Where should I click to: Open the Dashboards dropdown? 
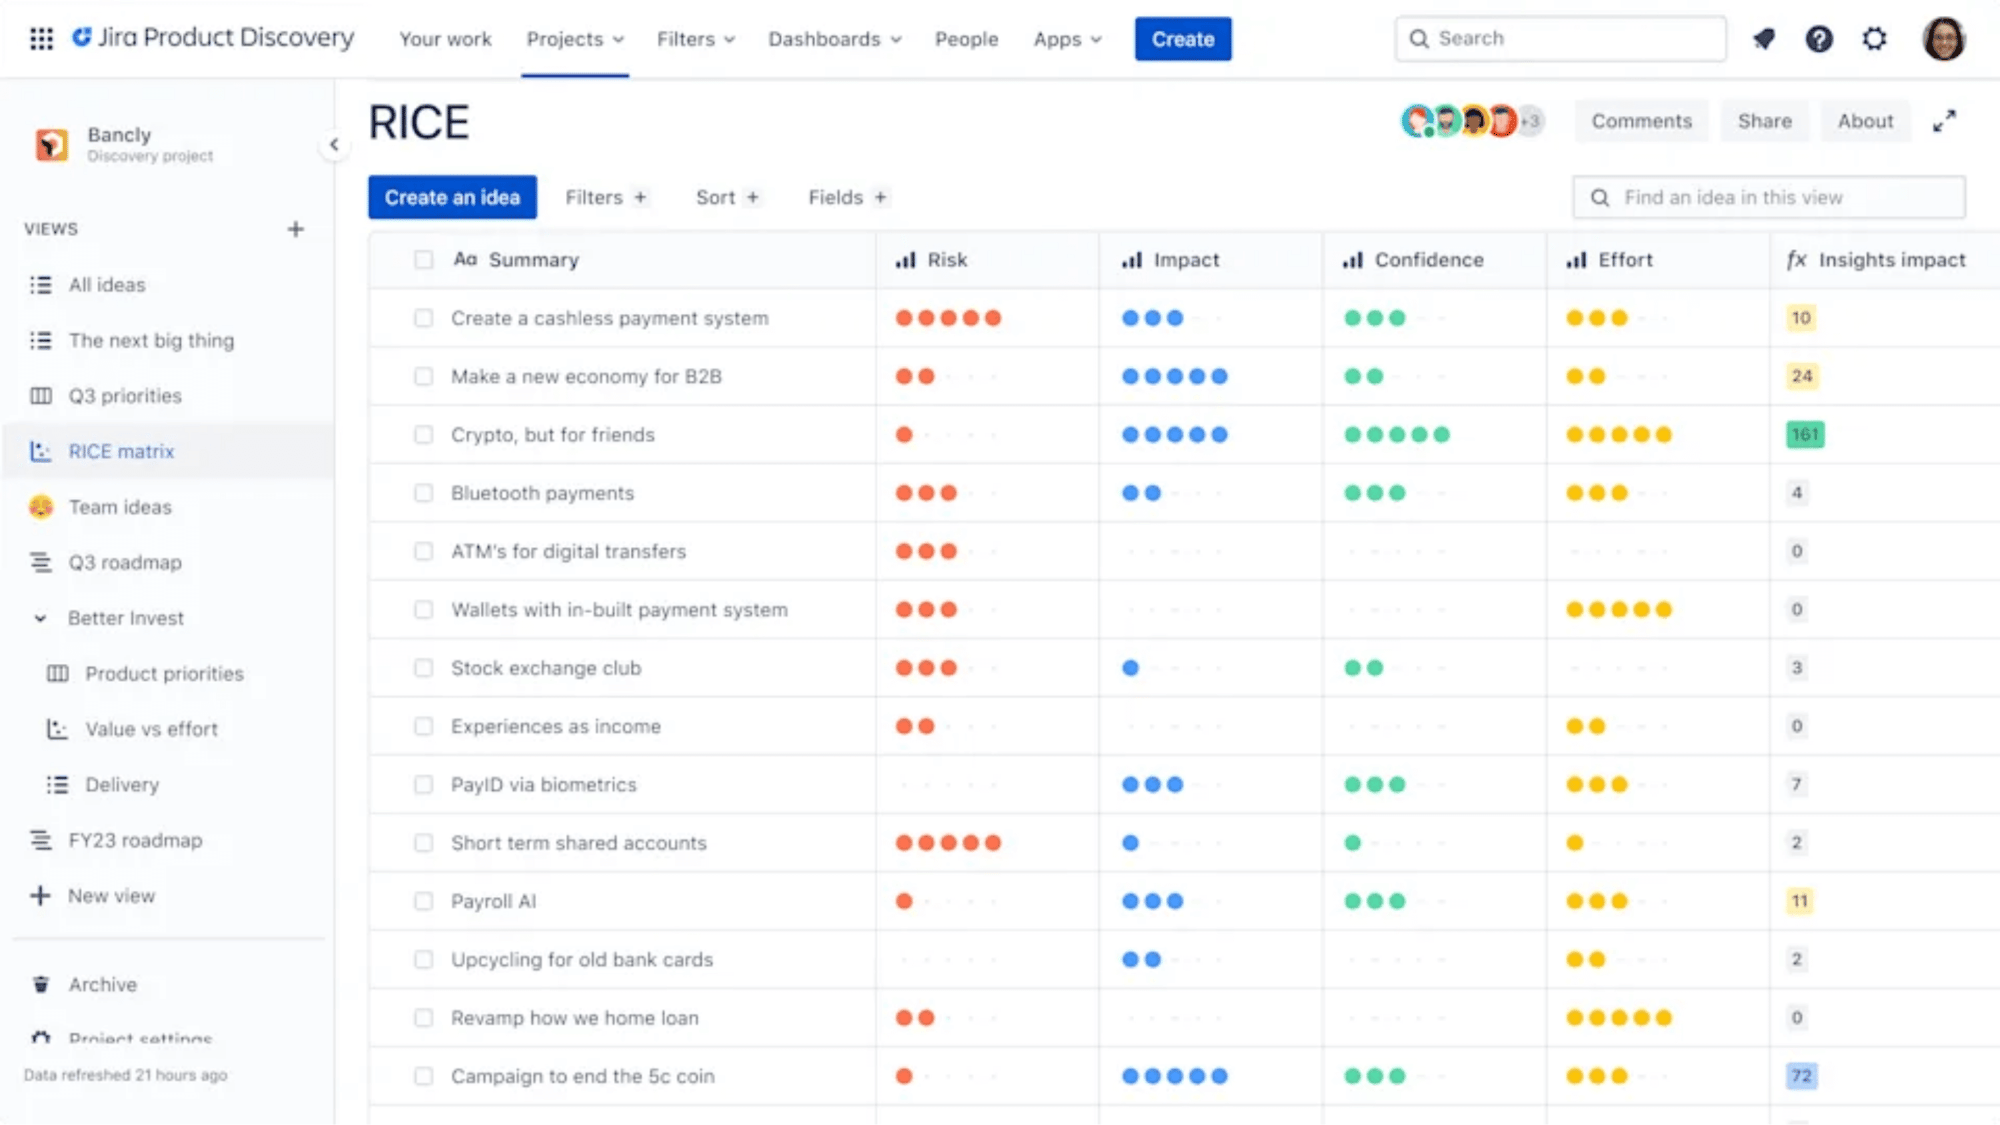[834, 39]
